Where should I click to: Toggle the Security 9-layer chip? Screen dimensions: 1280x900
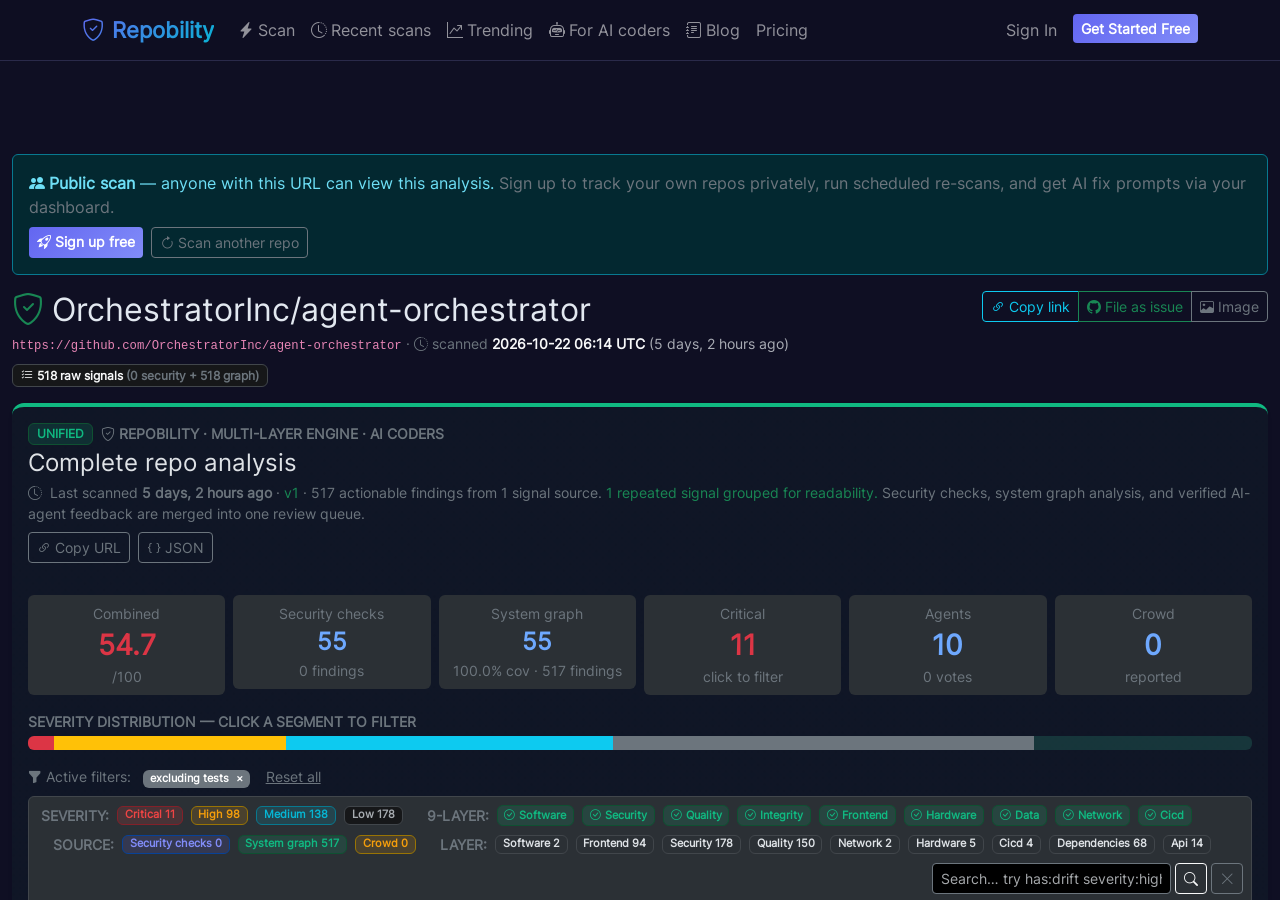tap(618, 815)
